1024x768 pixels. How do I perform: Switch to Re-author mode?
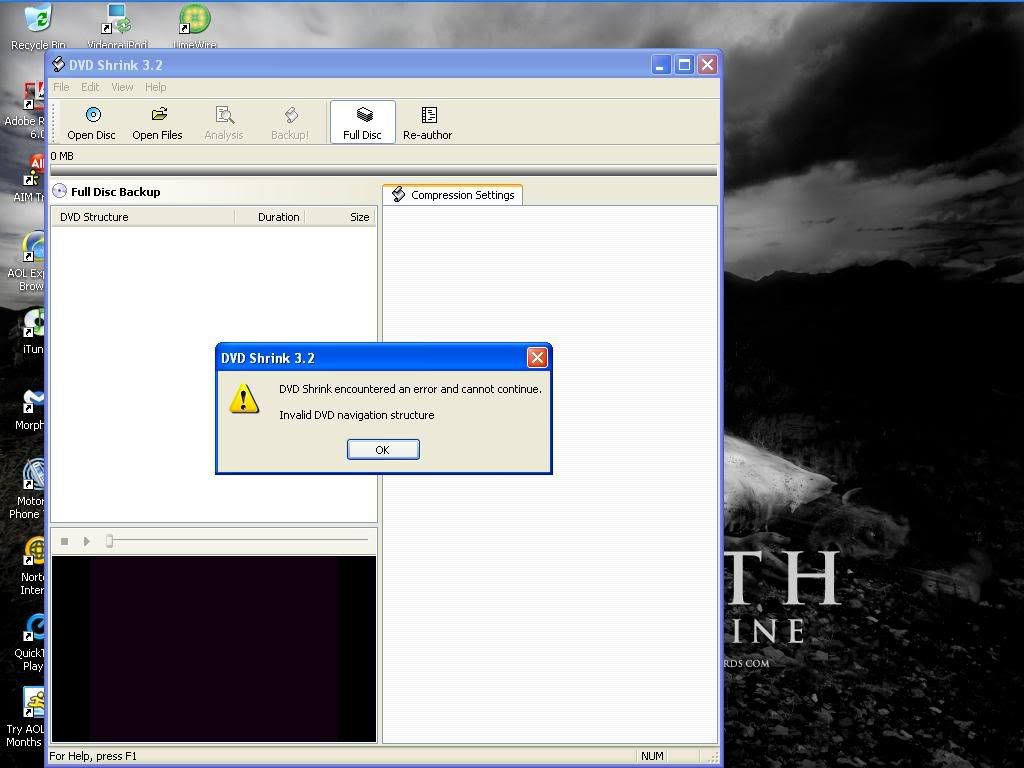pyautogui.click(x=428, y=123)
